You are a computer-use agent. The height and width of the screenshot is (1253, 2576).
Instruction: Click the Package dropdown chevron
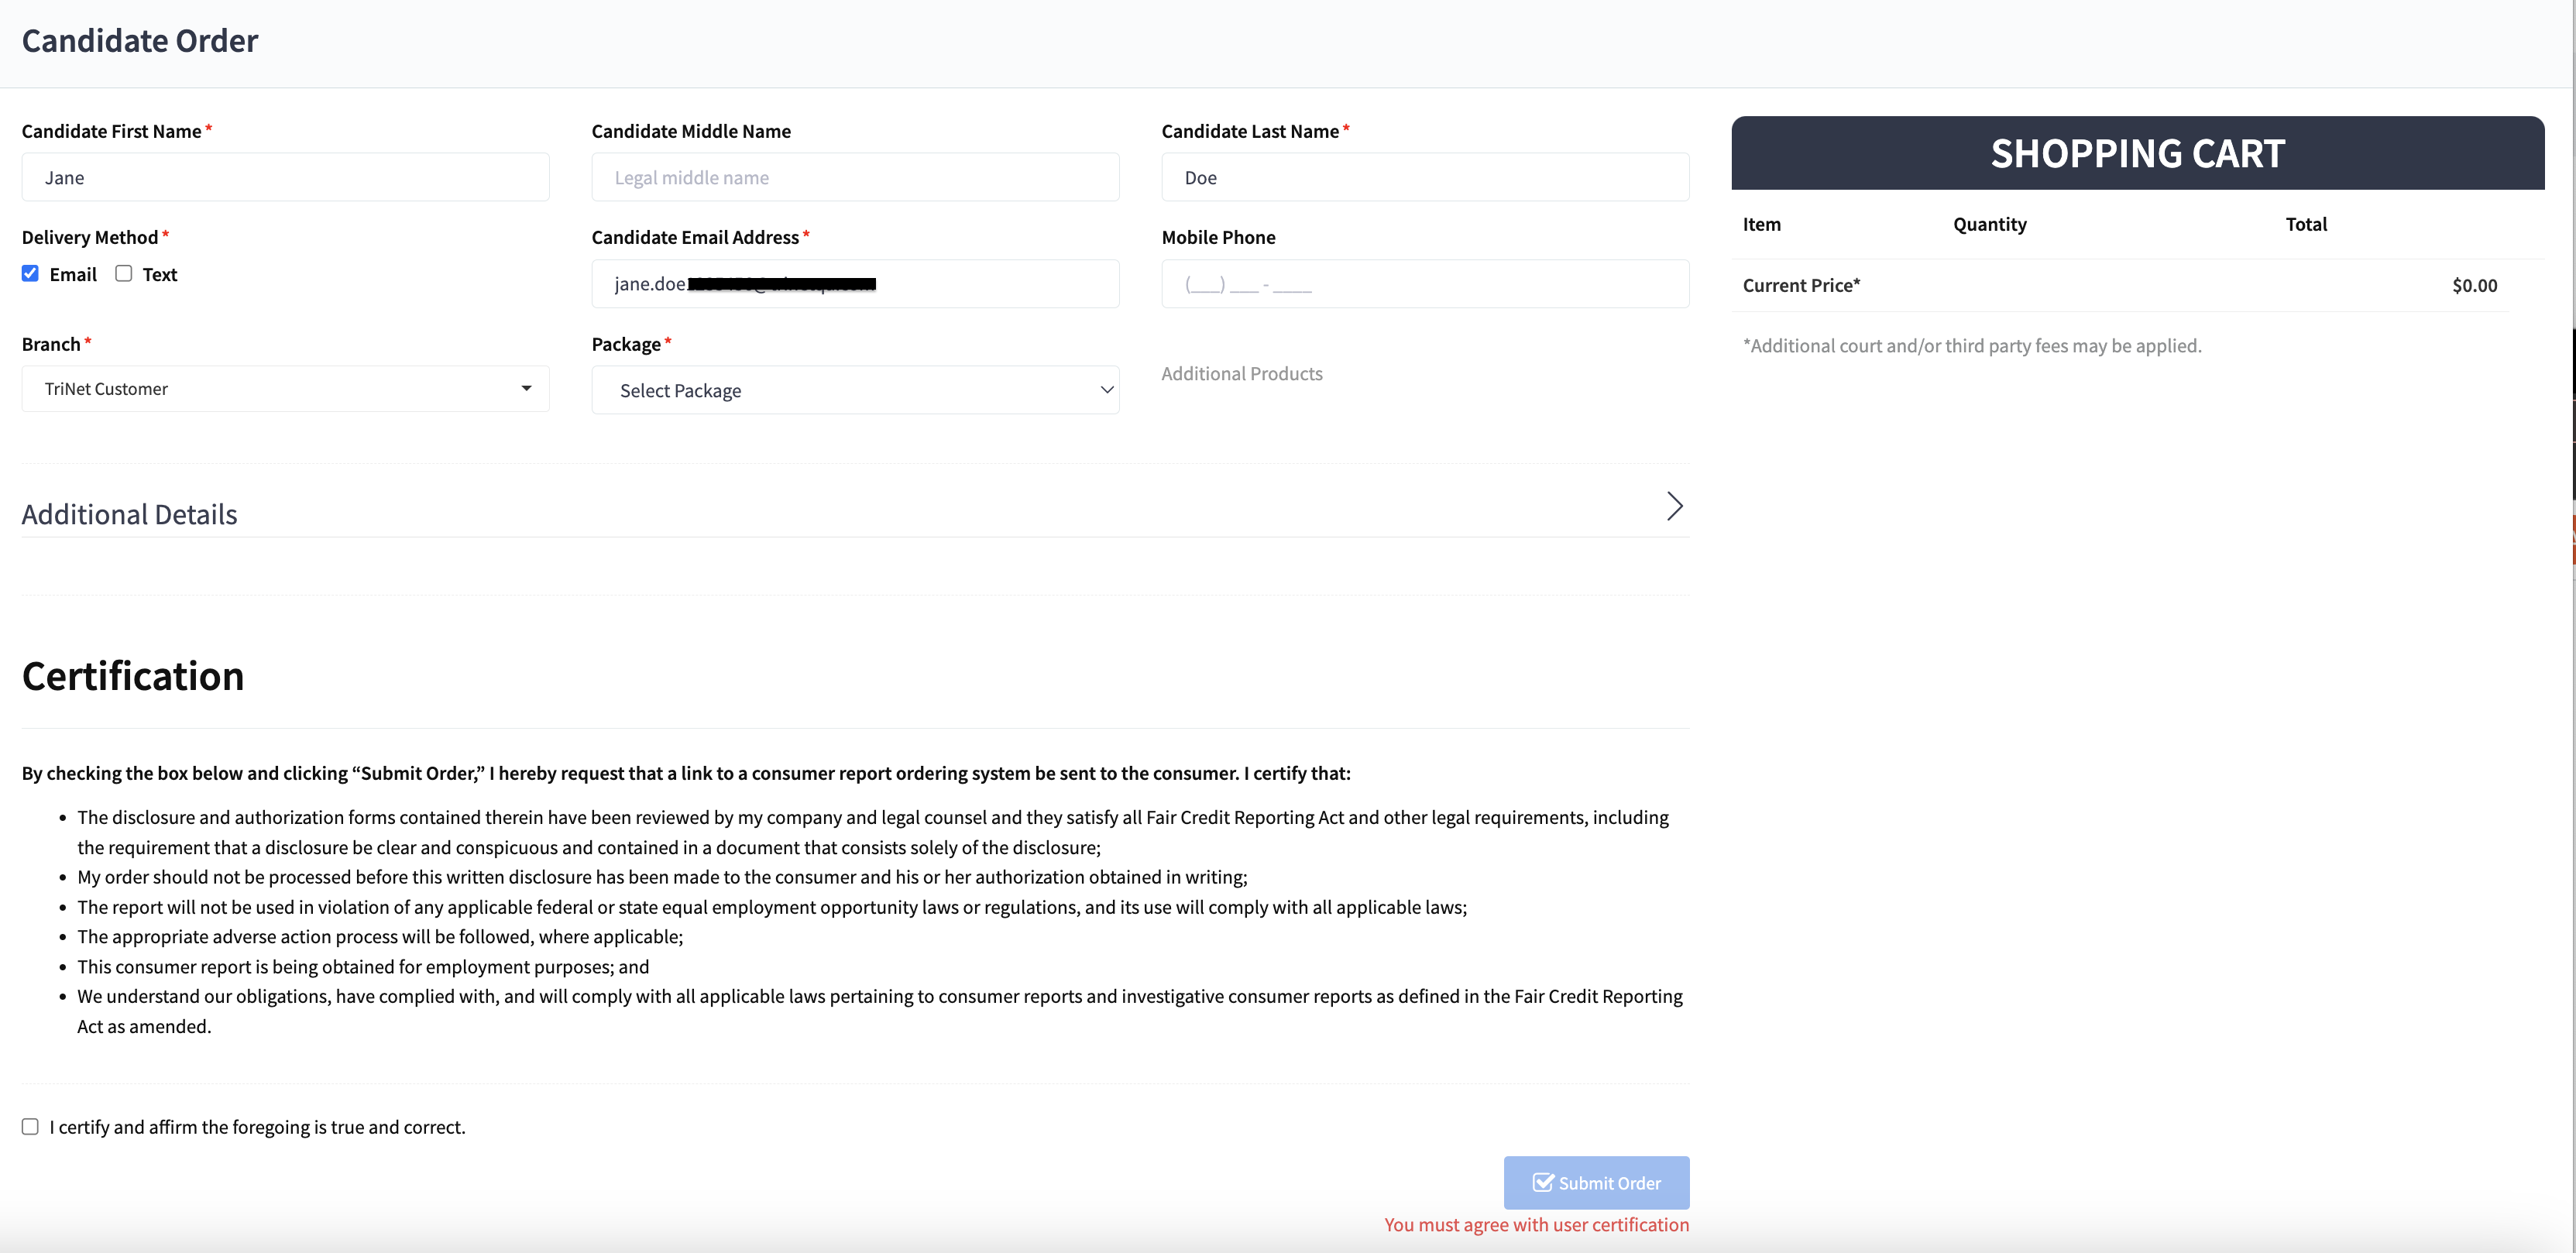point(1106,390)
